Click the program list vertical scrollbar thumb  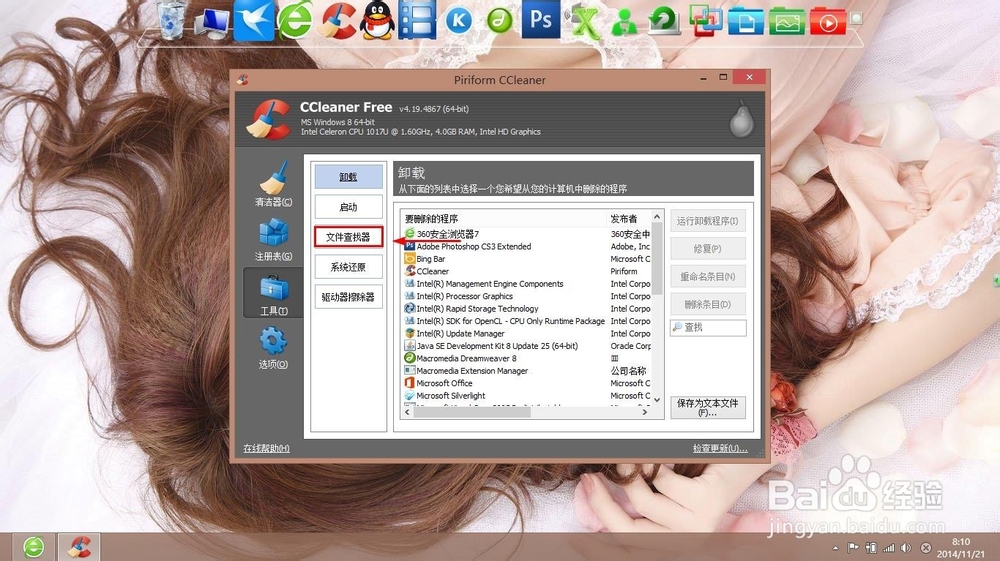(657, 258)
